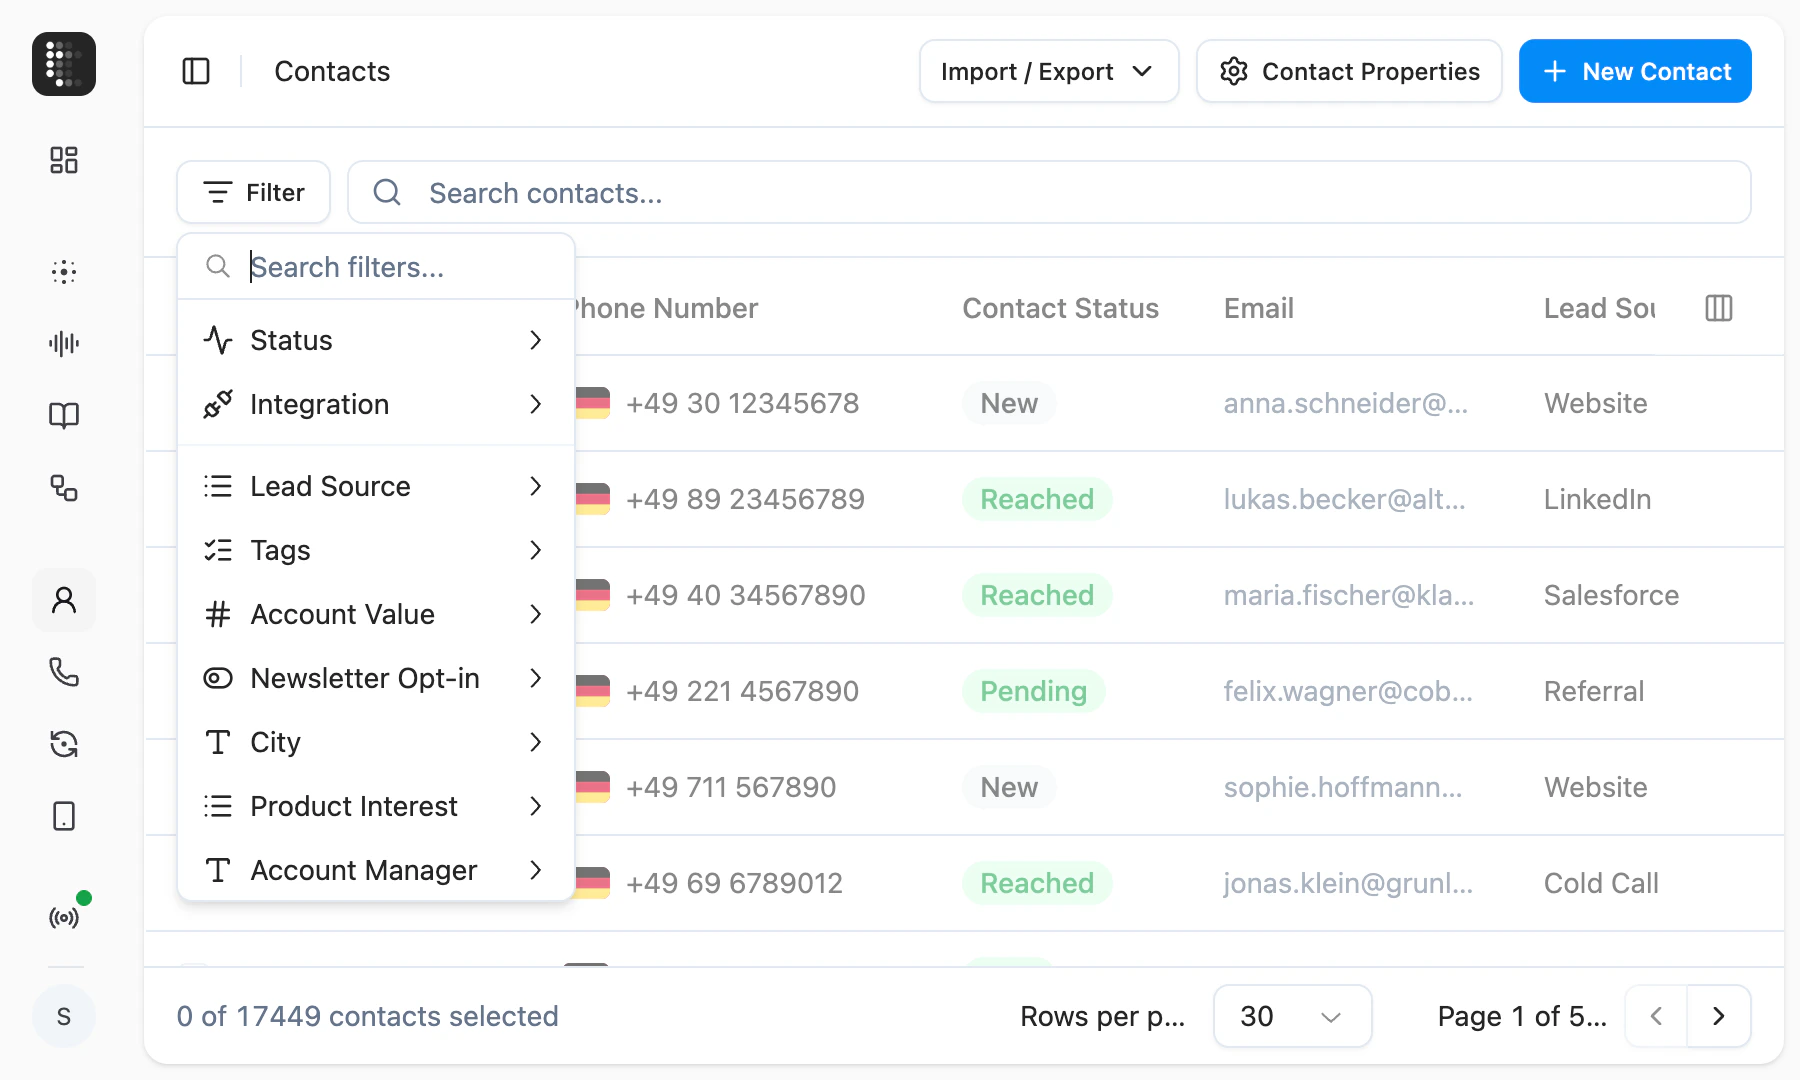This screenshot has width=1800, height=1080.
Task: Open the Contacts person icon in sidebar
Action: click(x=64, y=600)
